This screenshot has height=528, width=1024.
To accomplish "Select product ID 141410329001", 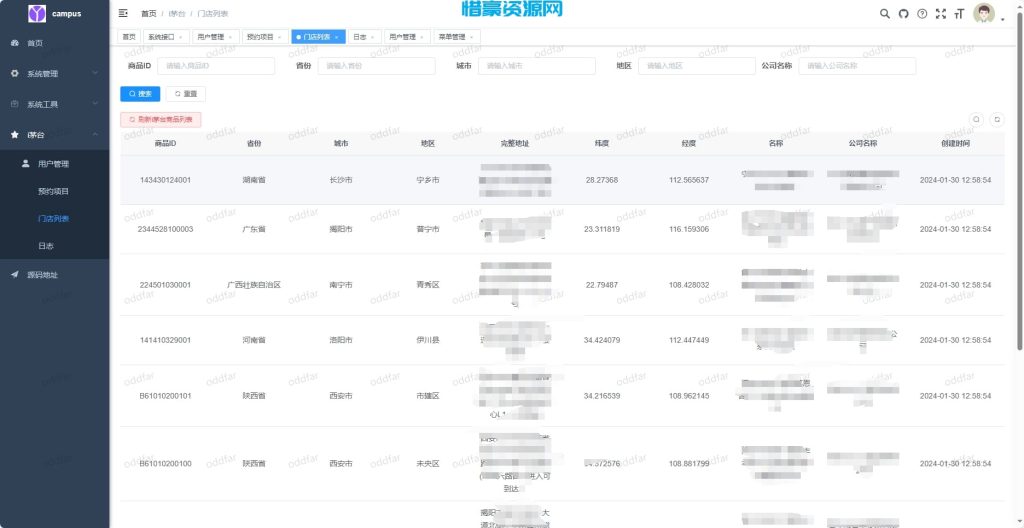I will click(x=165, y=340).
